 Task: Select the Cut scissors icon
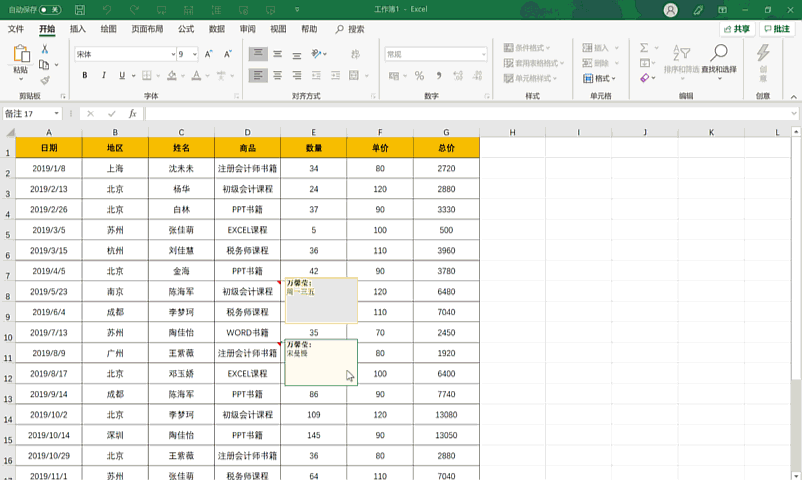click(44, 49)
